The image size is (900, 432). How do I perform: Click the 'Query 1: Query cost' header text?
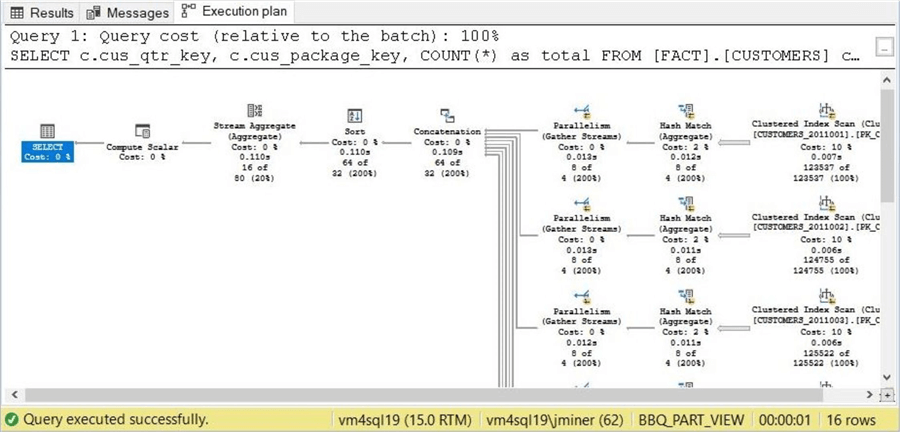click(x=255, y=36)
